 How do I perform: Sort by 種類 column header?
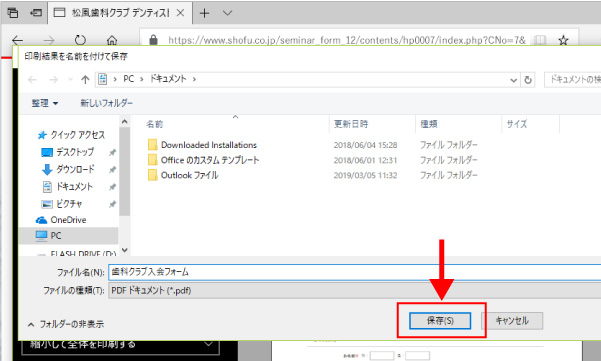(429, 124)
